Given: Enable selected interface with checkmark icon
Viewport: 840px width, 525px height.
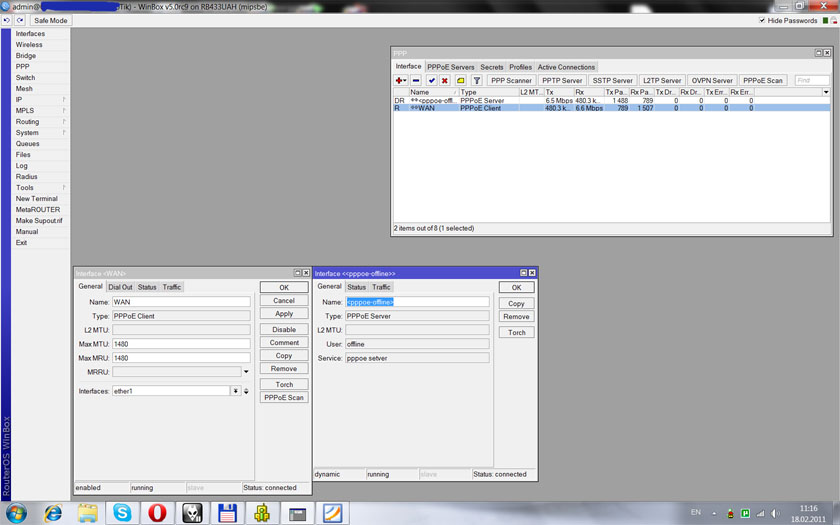Looking at the screenshot, I should (432, 80).
